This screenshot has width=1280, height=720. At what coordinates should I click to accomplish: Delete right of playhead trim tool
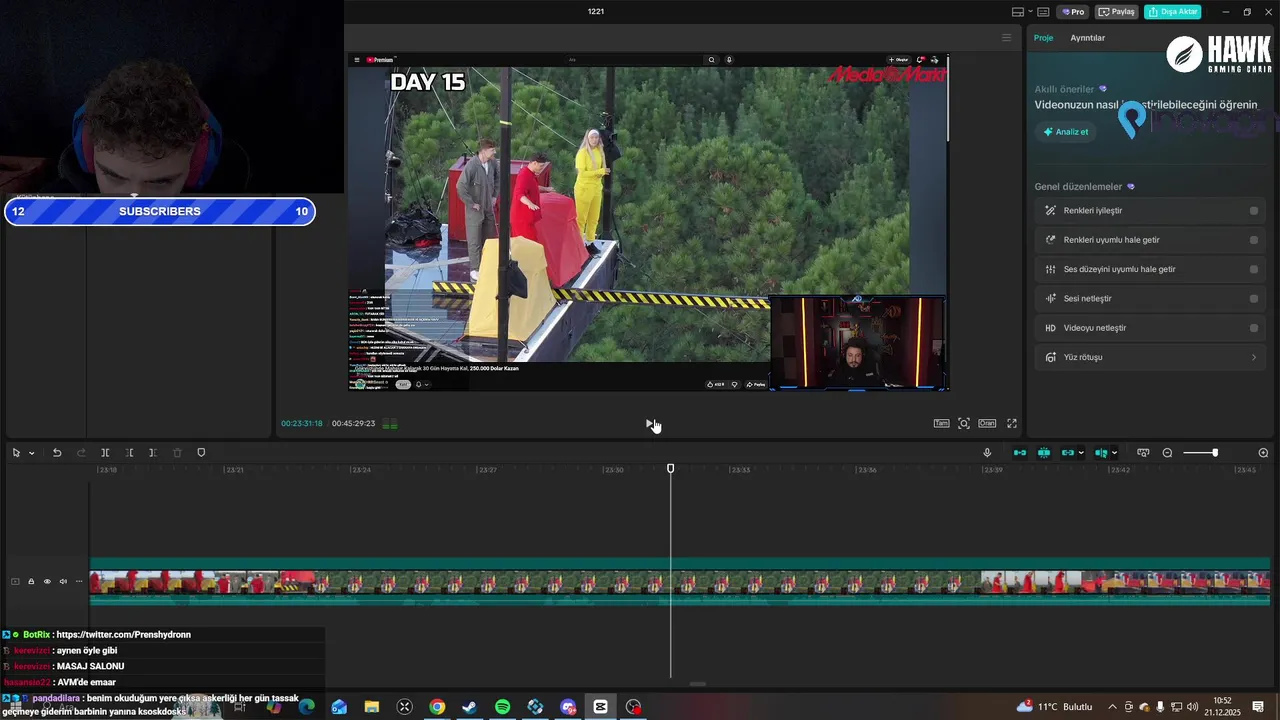tap(153, 453)
